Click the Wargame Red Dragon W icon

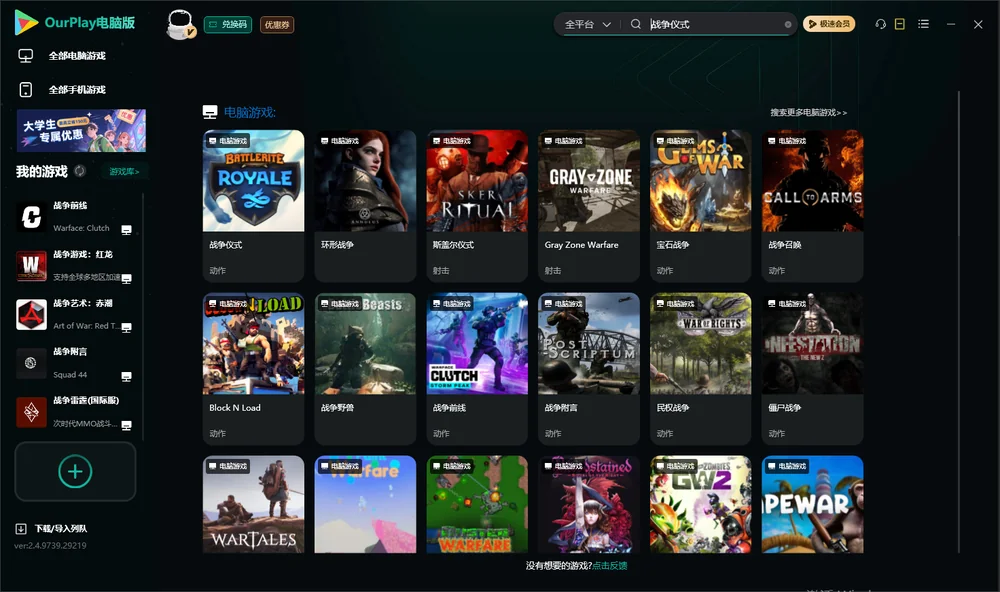(x=31, y=266)
